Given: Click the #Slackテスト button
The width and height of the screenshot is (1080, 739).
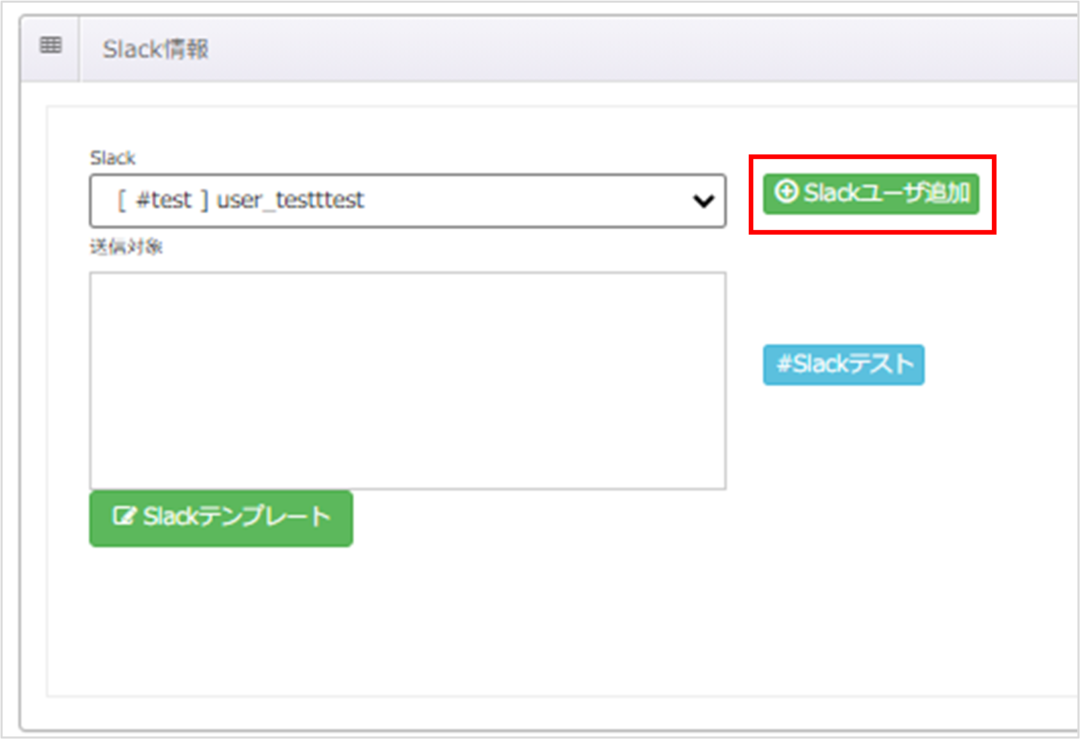Looking at the screenshot, I should tap(843, 364).
